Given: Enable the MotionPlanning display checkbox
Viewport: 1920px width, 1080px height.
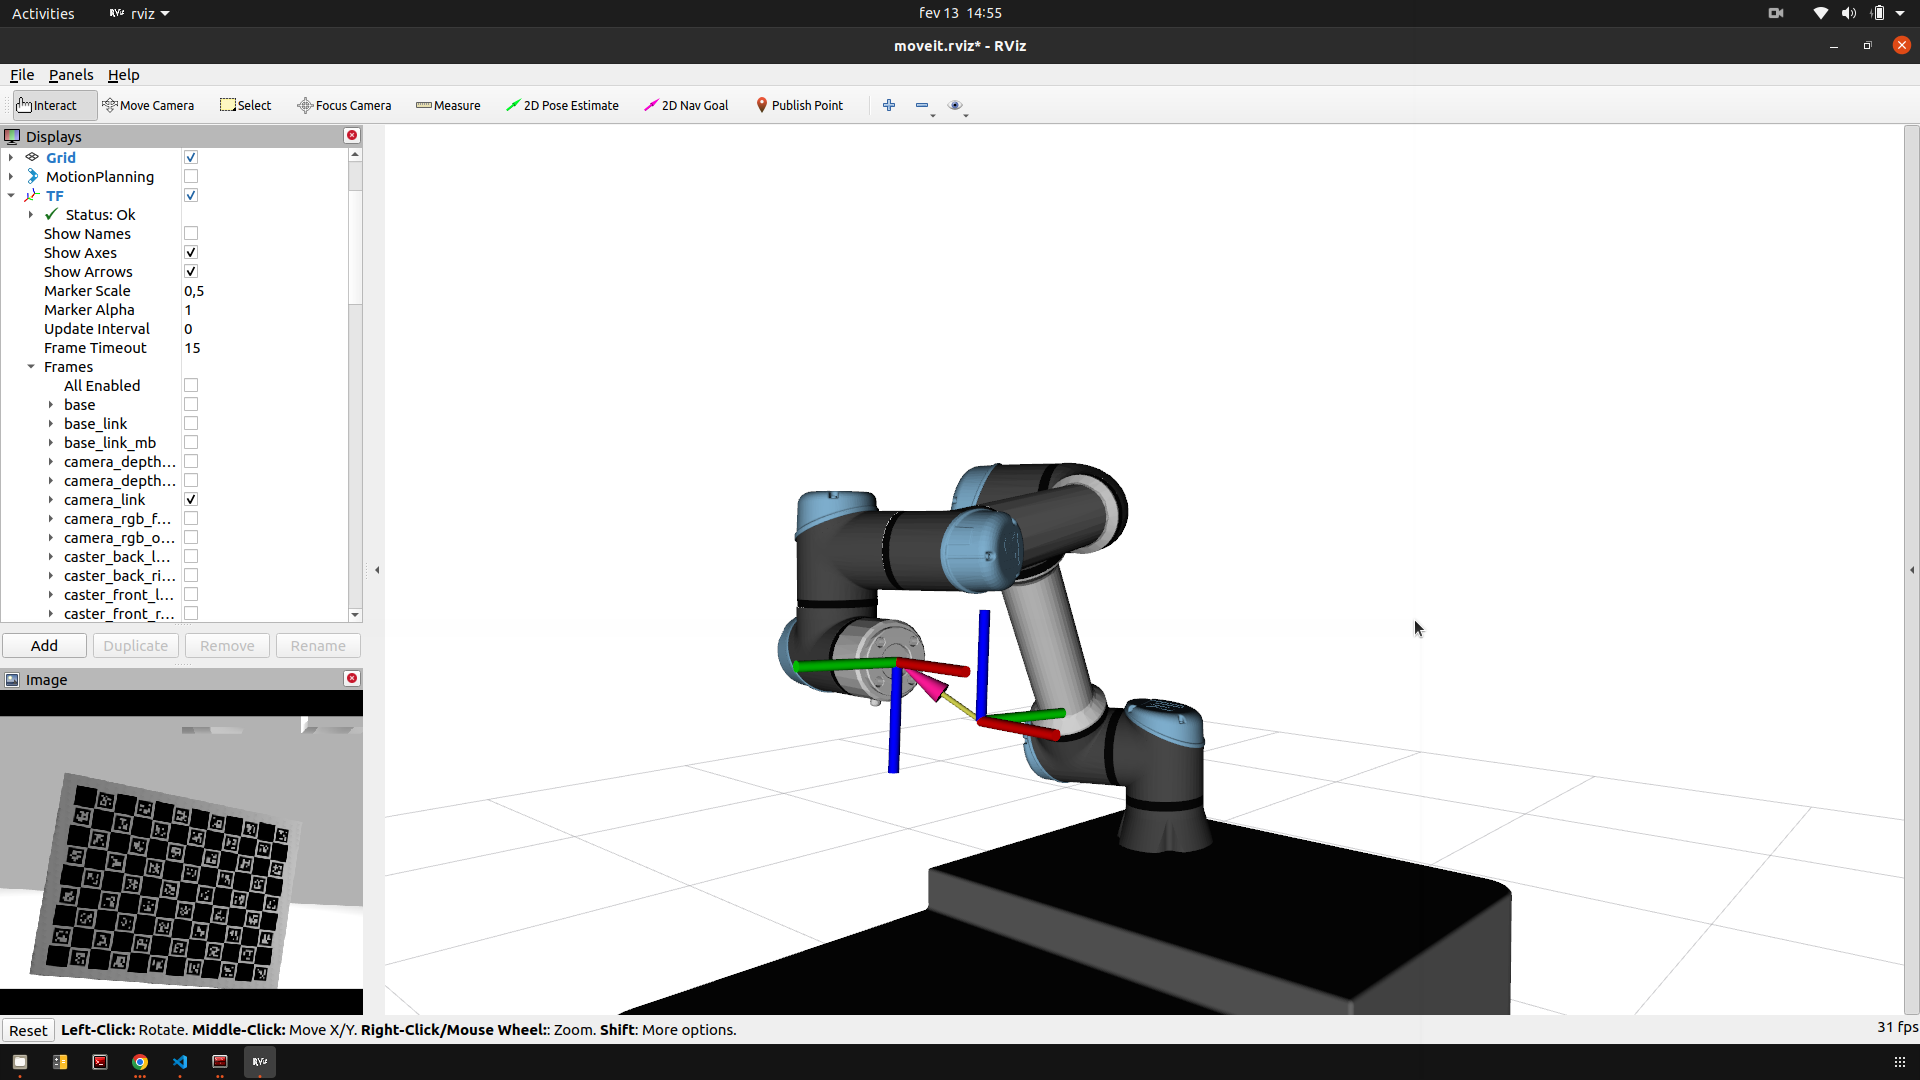Looking at the screenshot, I should (191, 177).
